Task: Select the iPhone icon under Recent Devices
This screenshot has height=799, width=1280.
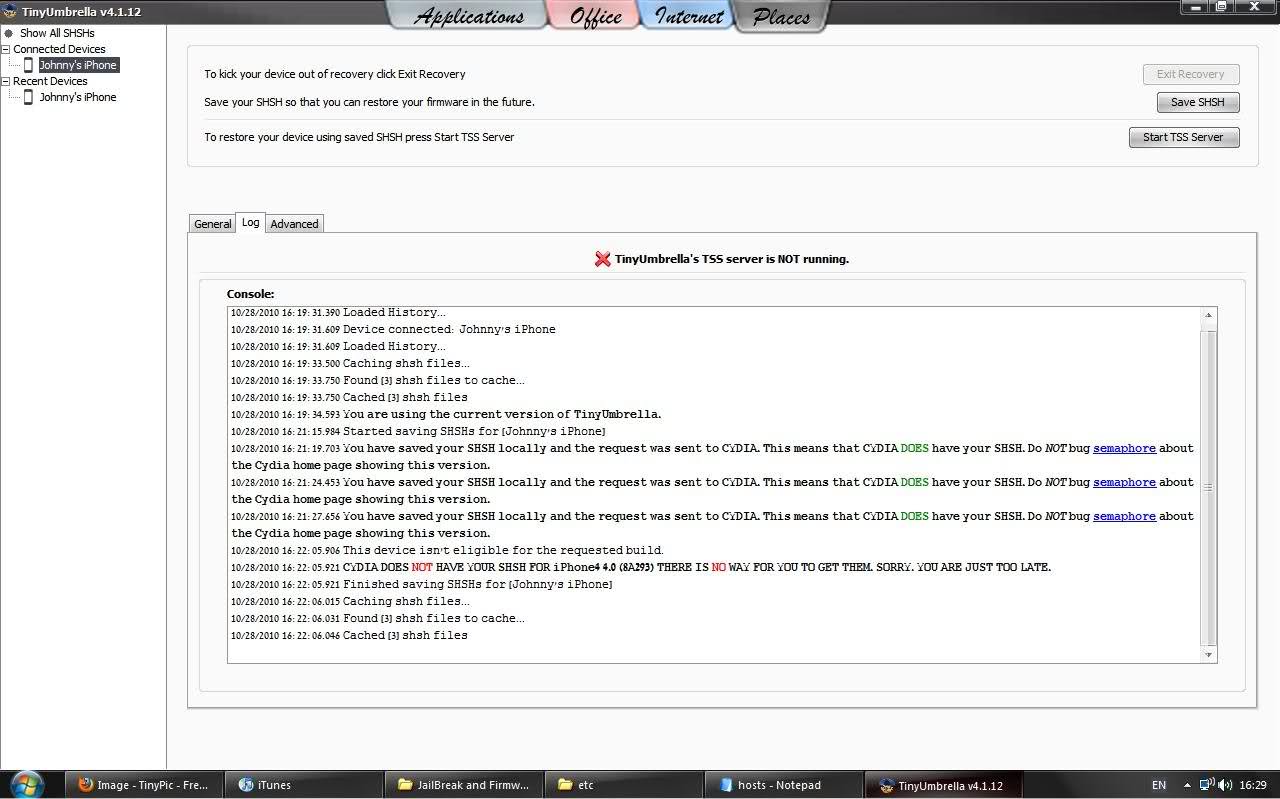Action: pos(28,97)
